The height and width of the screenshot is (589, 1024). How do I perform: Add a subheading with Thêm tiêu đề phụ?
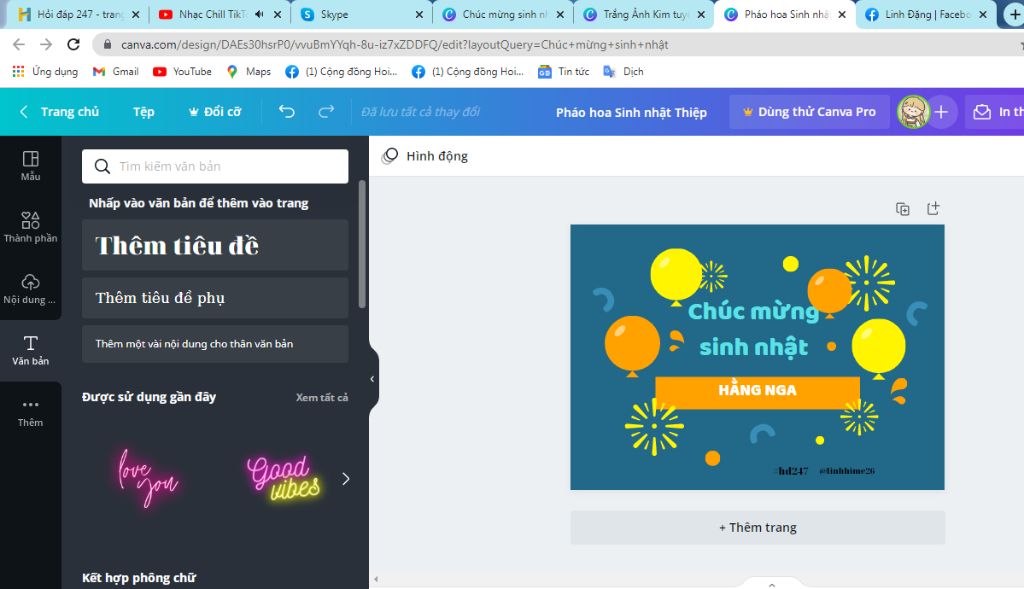[x=215, y=298]
